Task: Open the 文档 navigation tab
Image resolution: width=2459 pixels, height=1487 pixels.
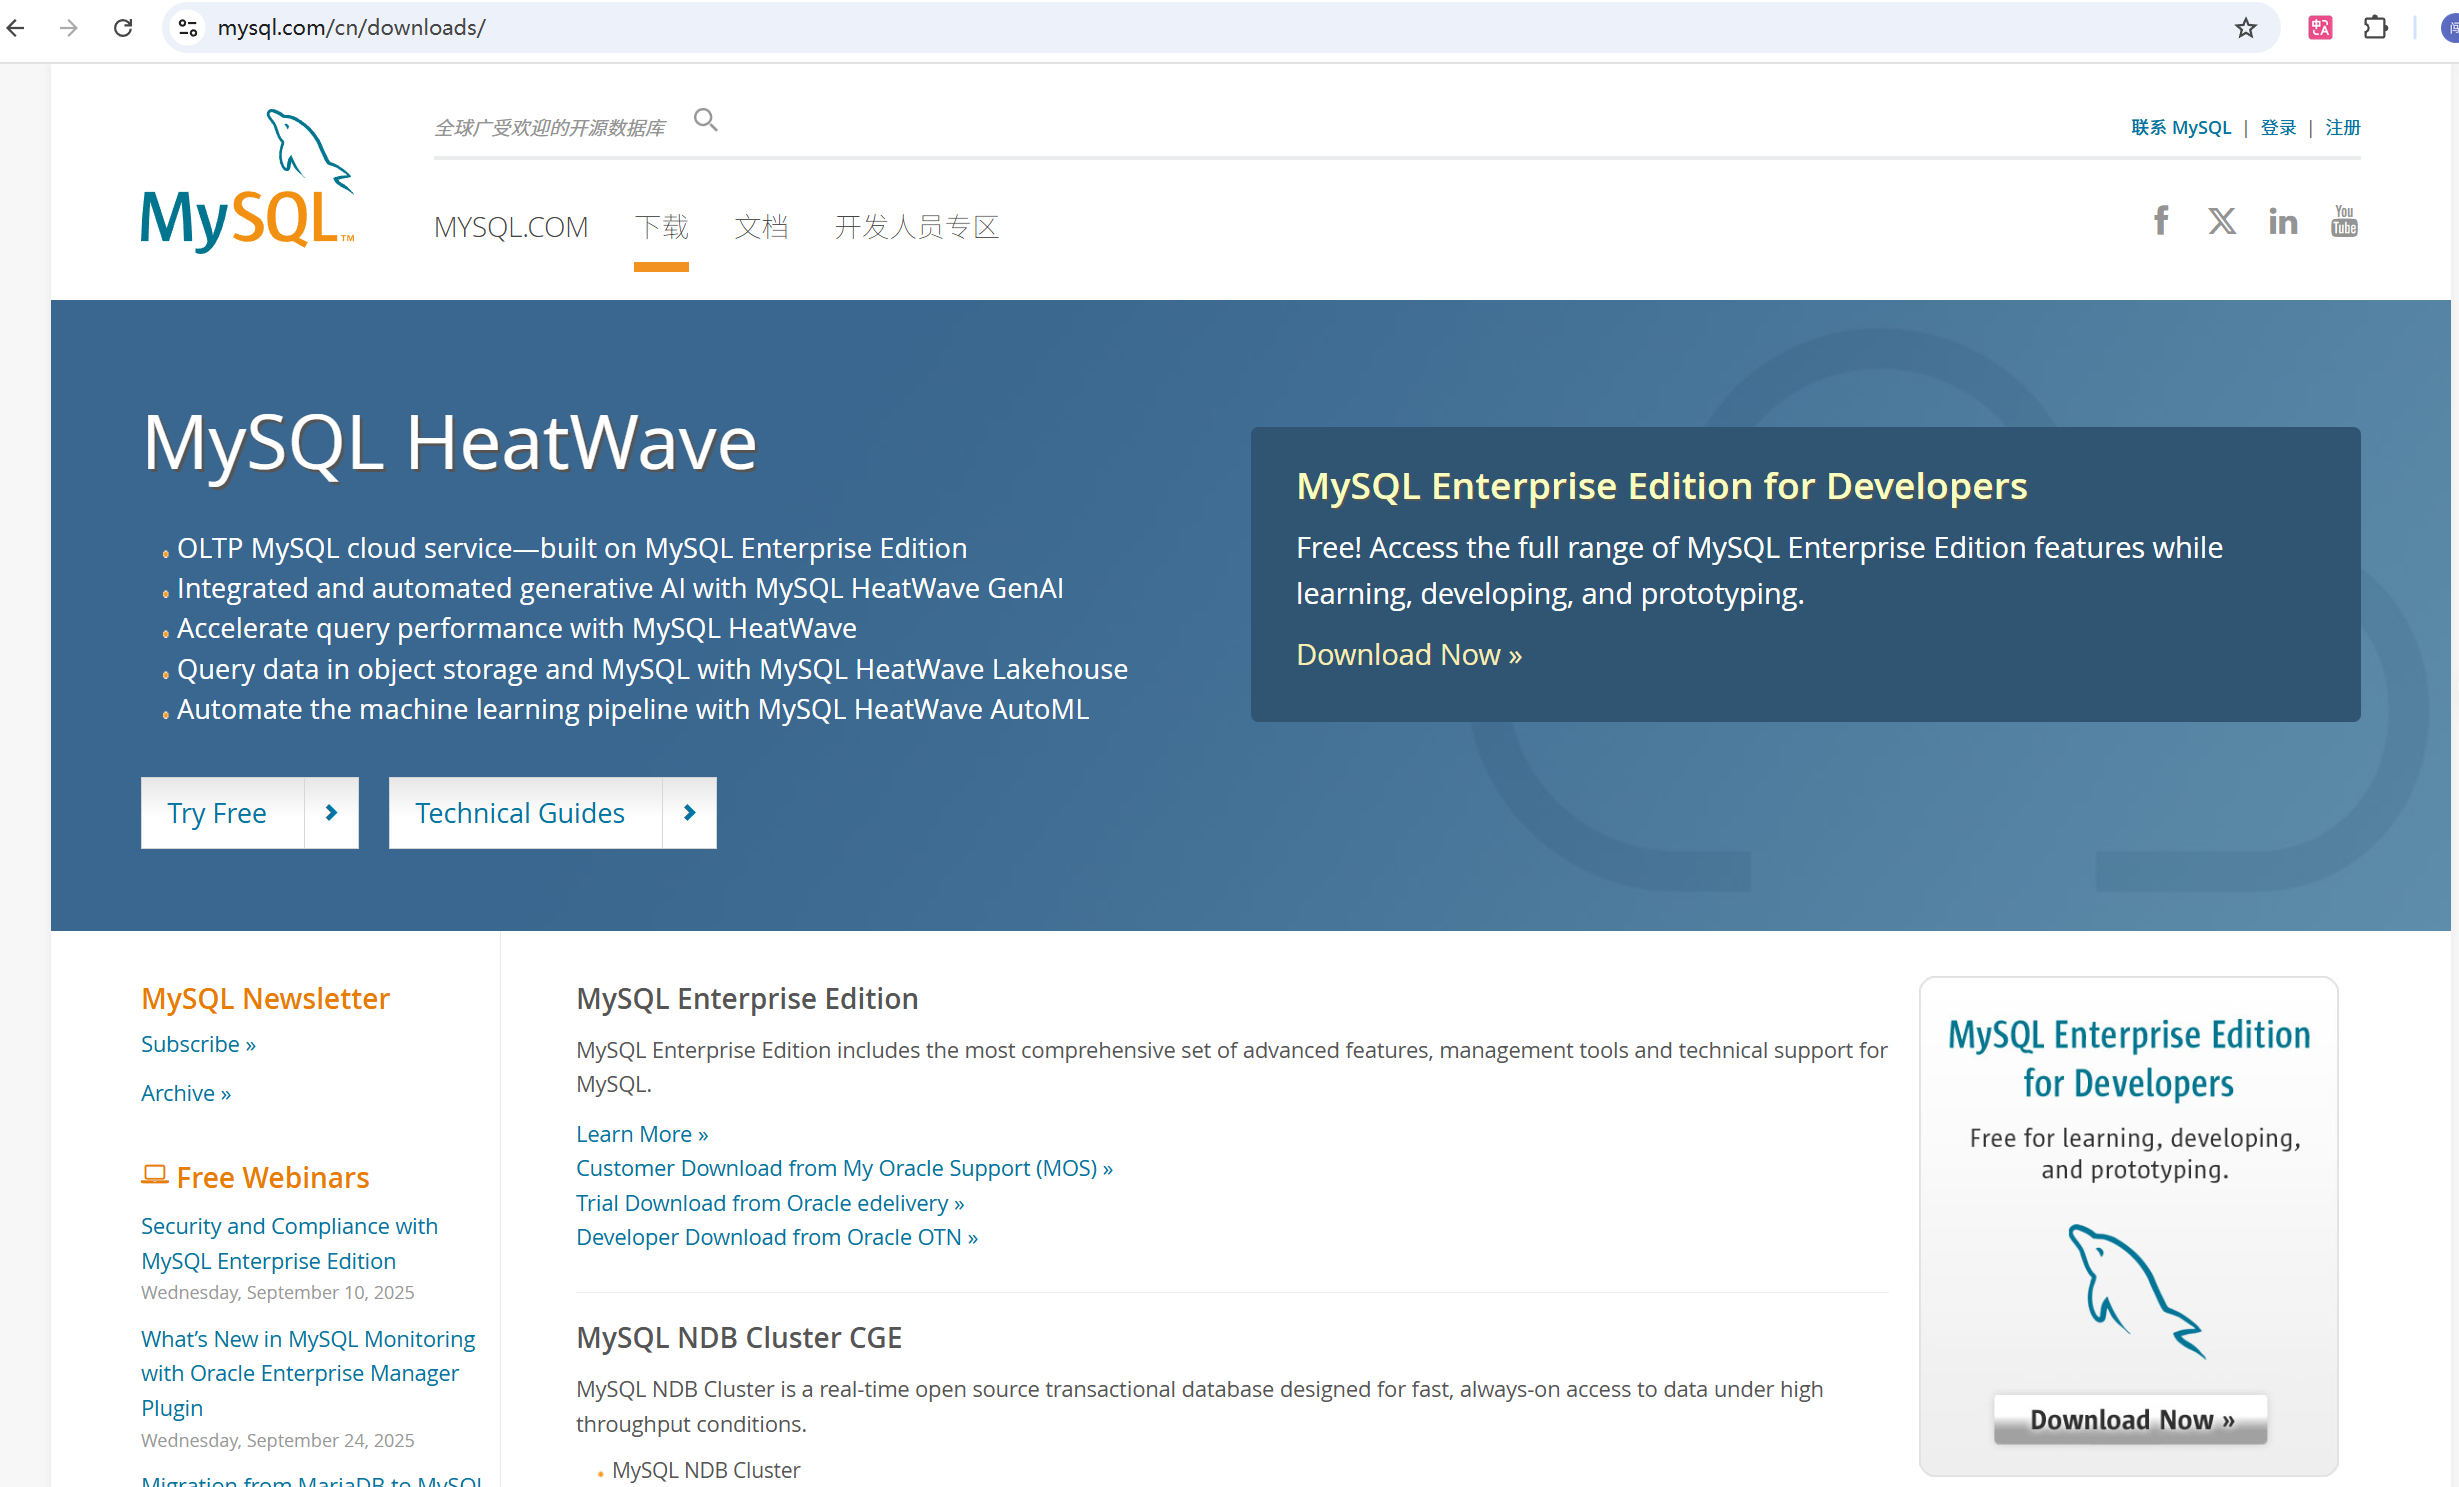Action: coord(761,227)
